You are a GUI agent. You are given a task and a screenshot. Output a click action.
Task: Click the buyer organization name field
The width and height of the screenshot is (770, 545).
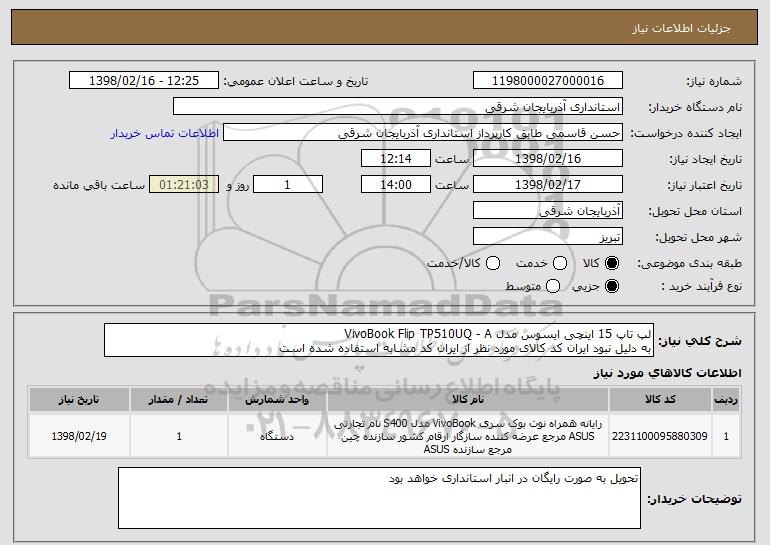coord(398,107)
